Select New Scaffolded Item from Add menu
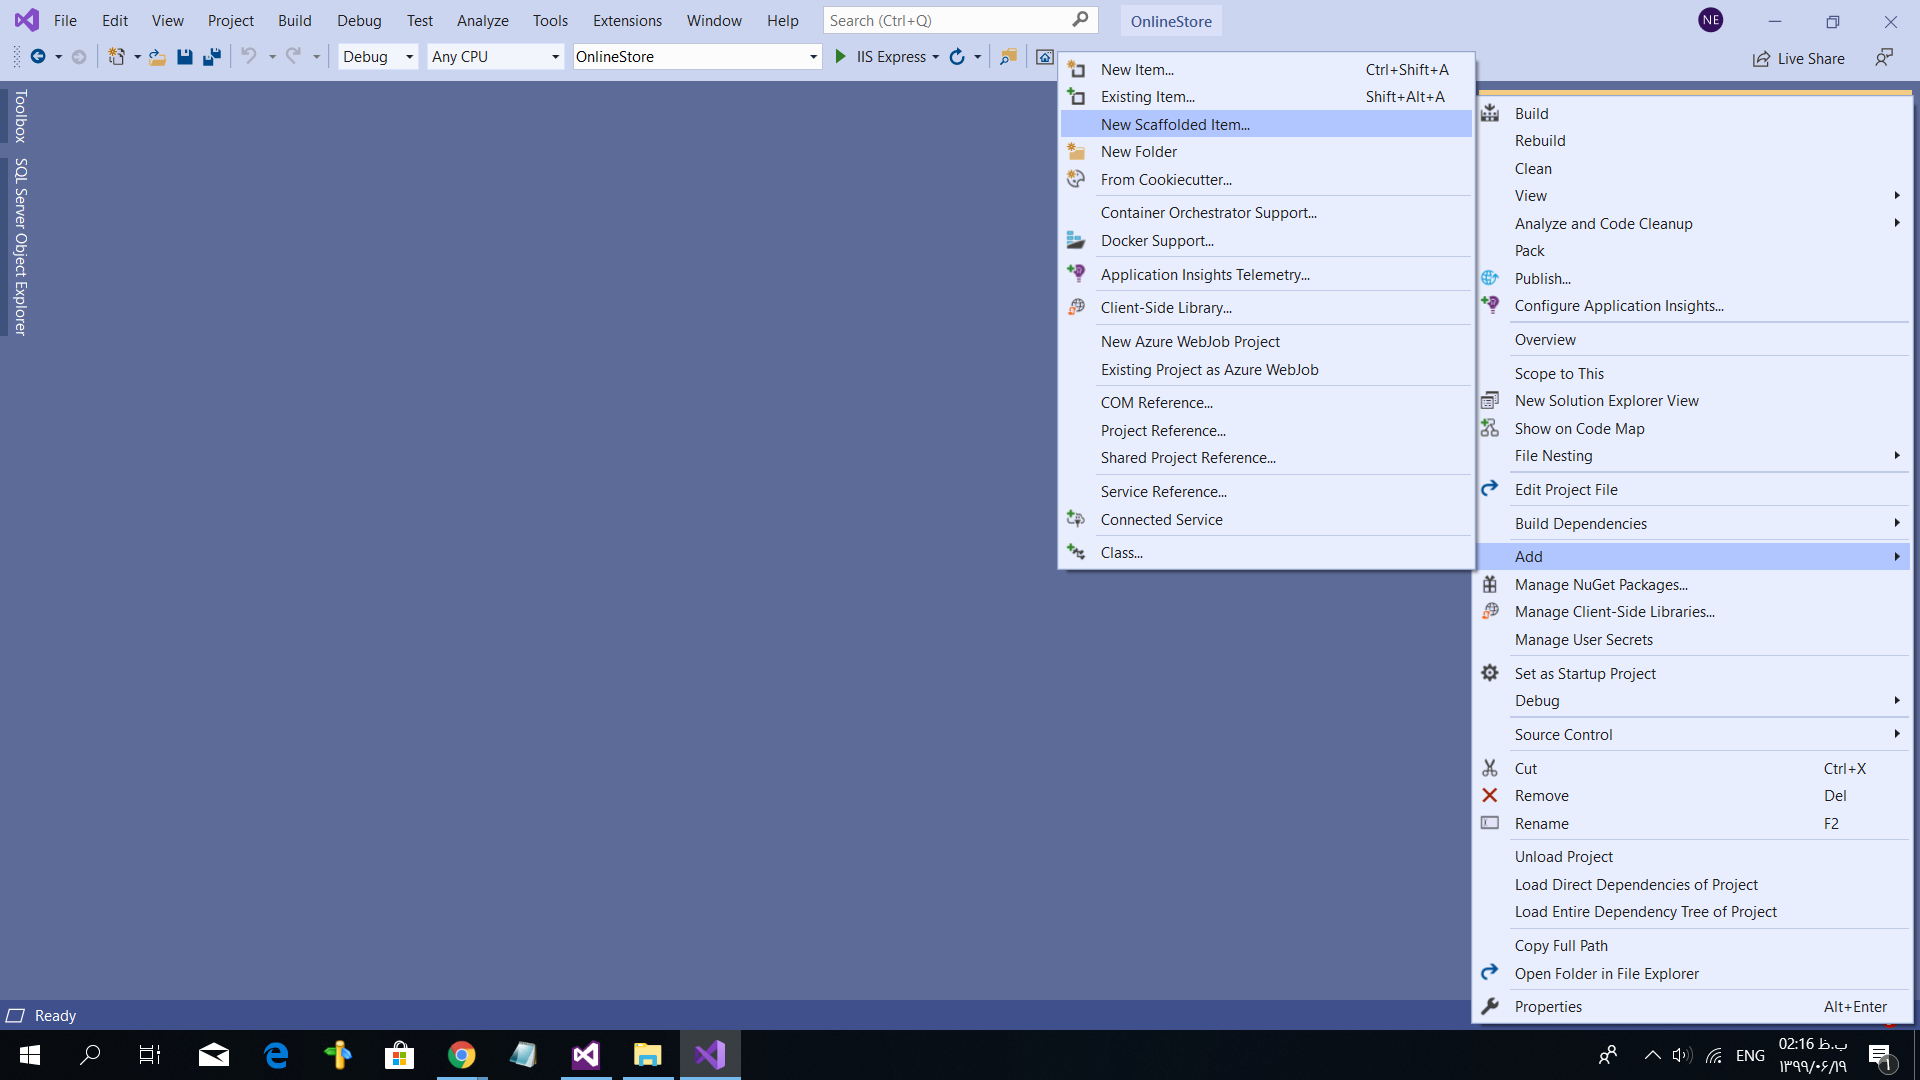 pyautogui.click(x=1175, y=125)
